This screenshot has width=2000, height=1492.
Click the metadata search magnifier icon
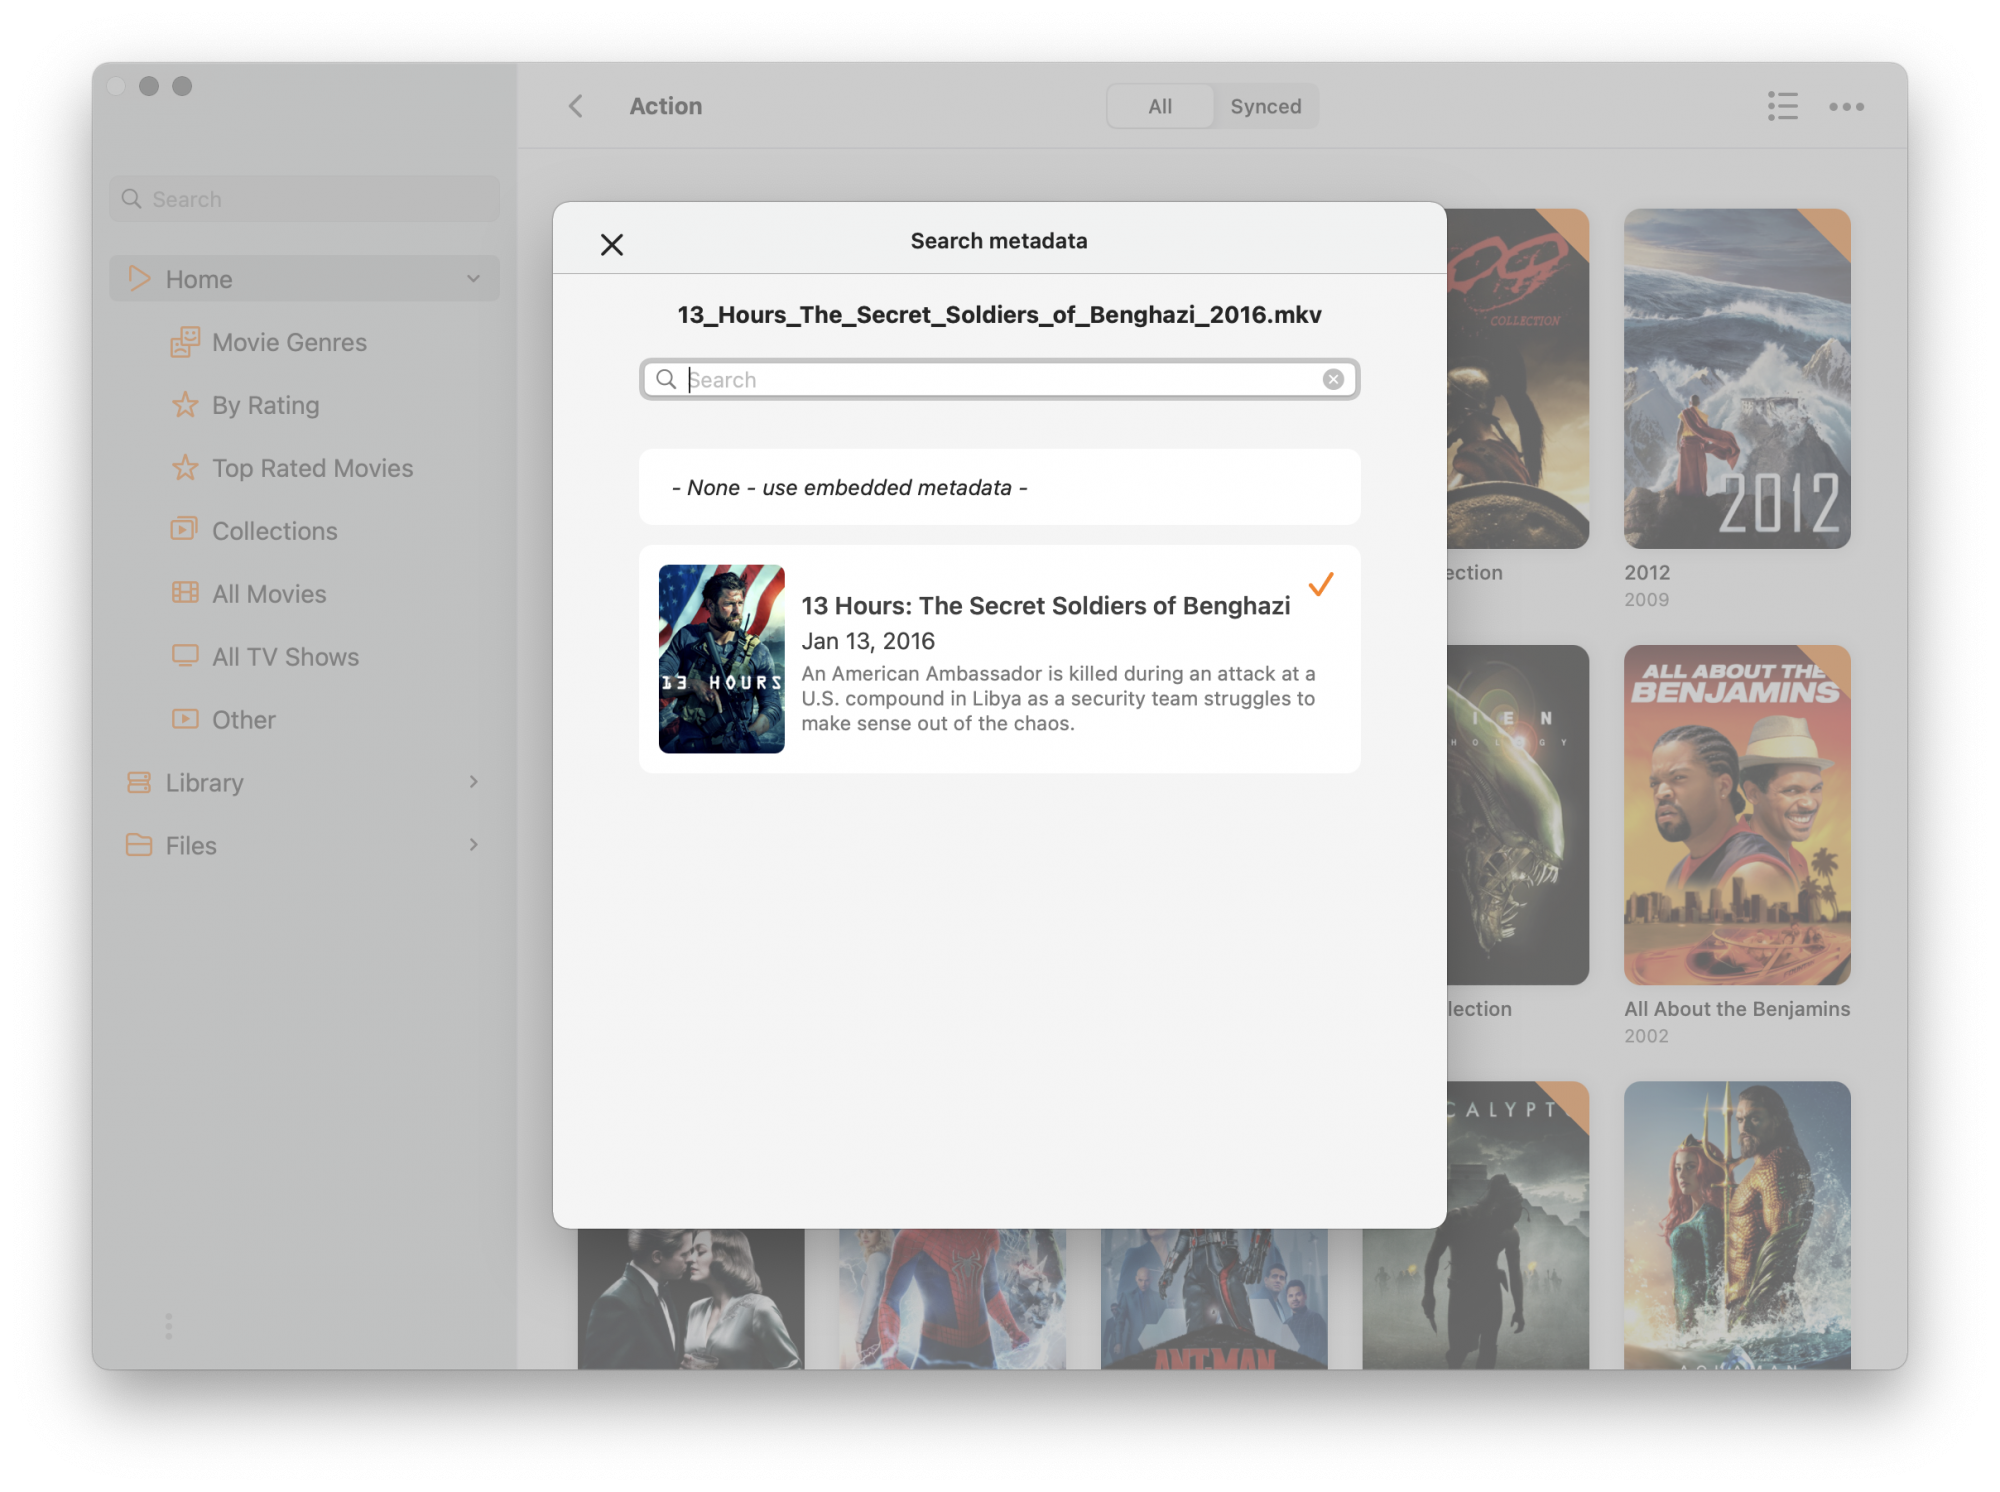[666, 379]
